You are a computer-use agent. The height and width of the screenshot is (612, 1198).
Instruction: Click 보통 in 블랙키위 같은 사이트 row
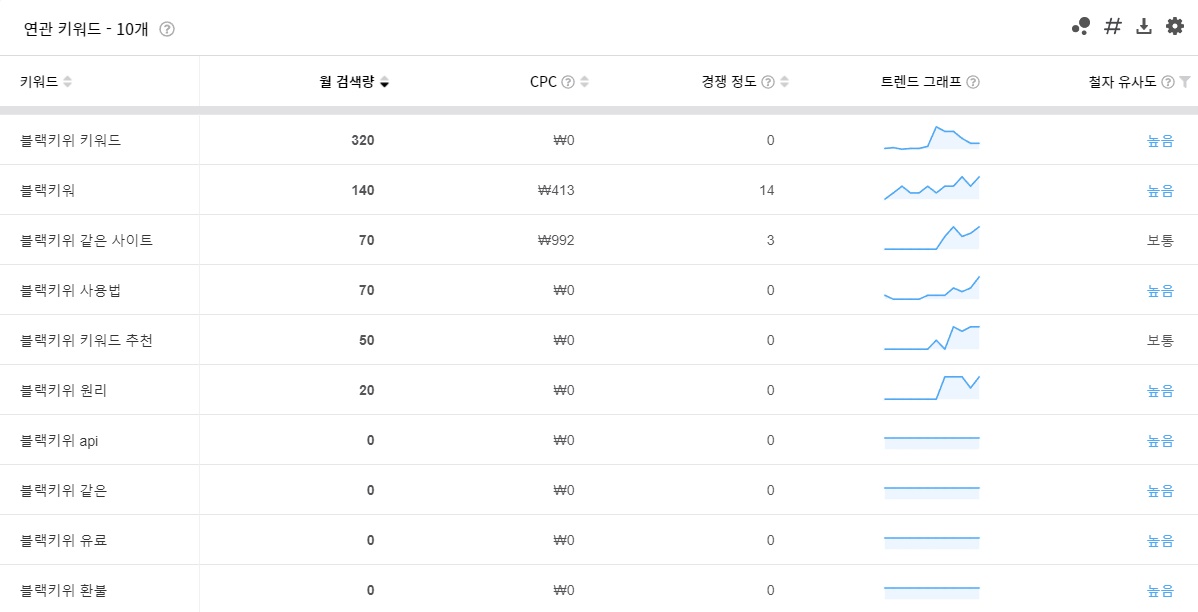[x=1160, y=241]
